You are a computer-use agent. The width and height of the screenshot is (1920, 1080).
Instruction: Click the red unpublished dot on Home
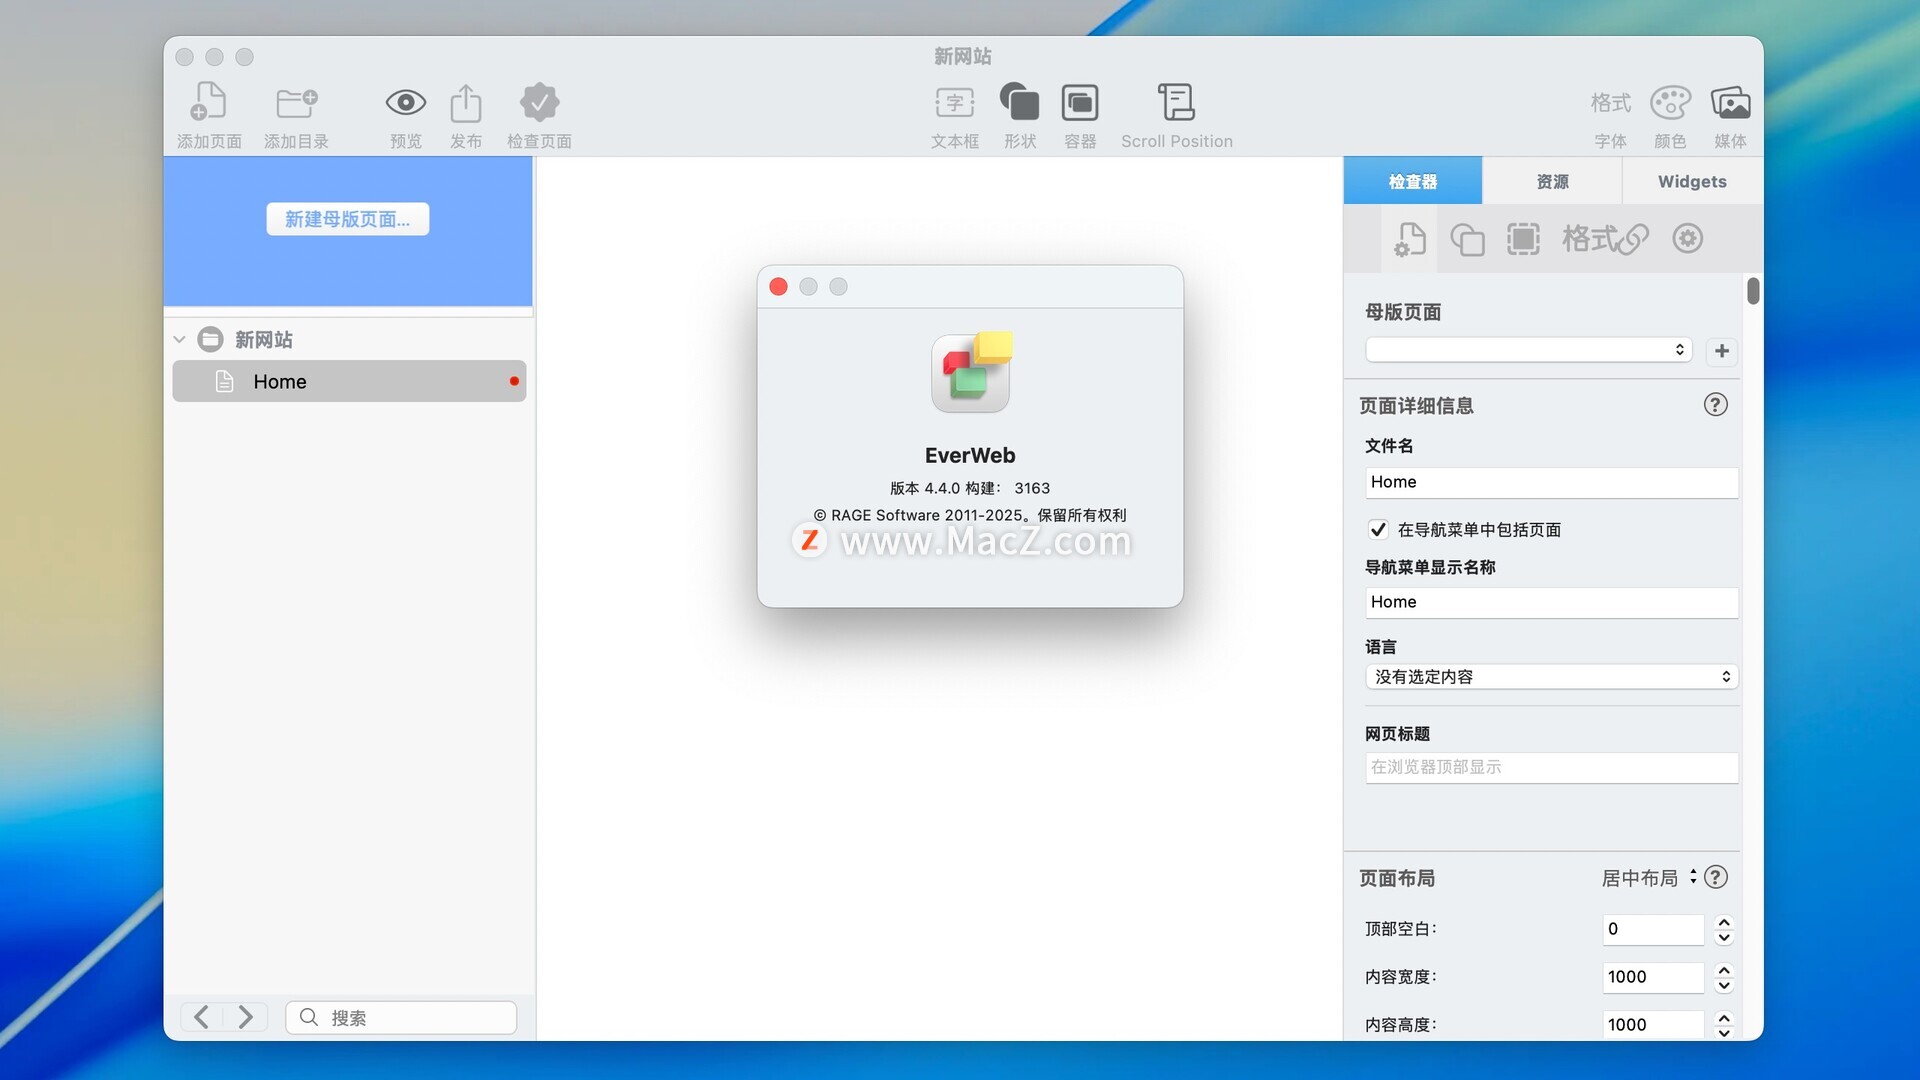[514, 381]
